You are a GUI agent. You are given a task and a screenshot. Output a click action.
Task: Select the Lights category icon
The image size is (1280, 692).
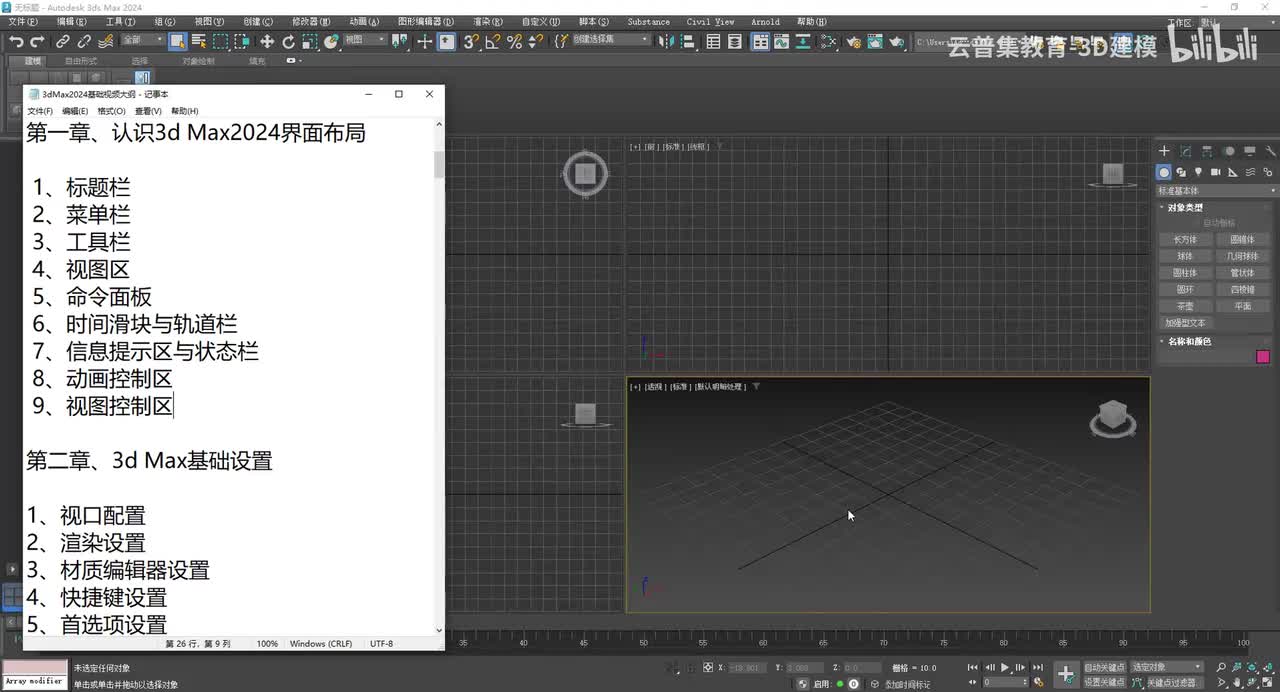[x=1198, y=172]
